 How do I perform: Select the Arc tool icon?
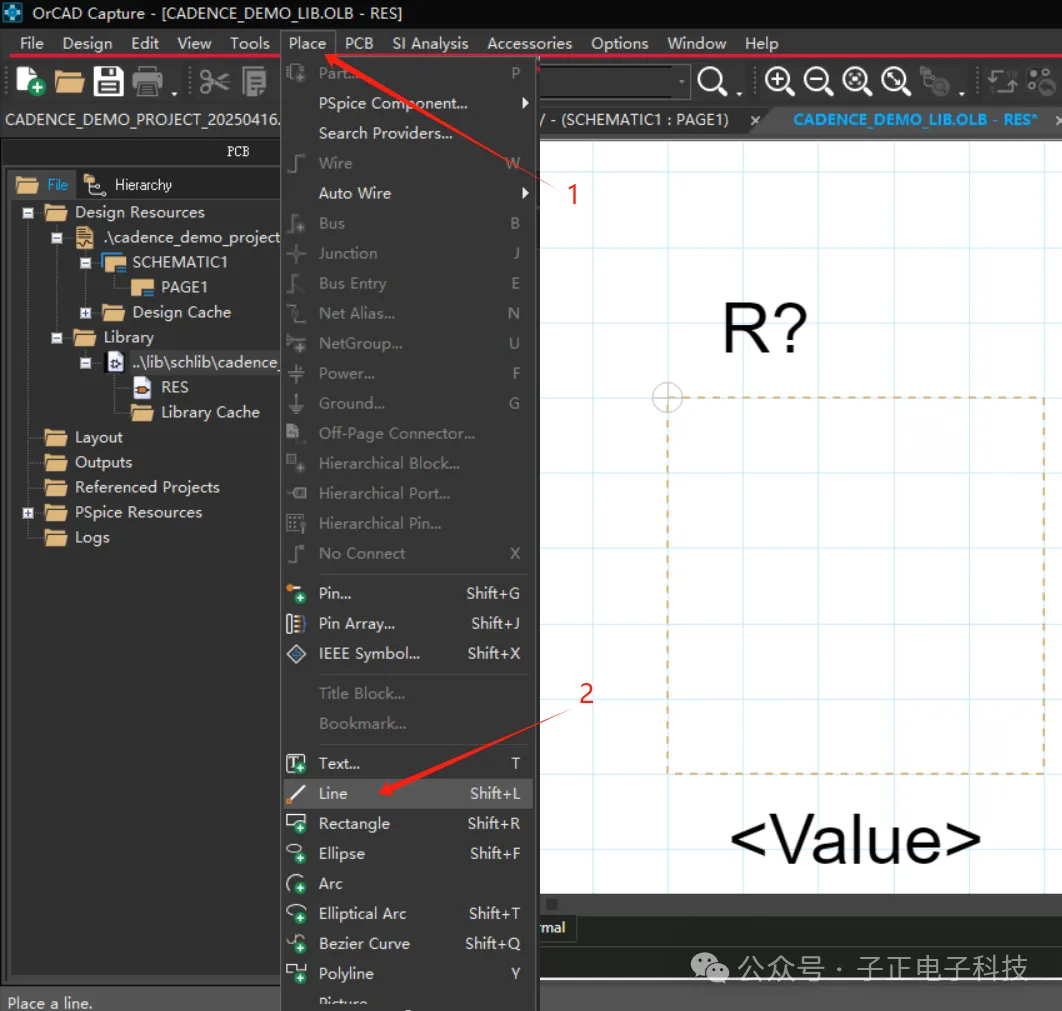click(296, 884)
